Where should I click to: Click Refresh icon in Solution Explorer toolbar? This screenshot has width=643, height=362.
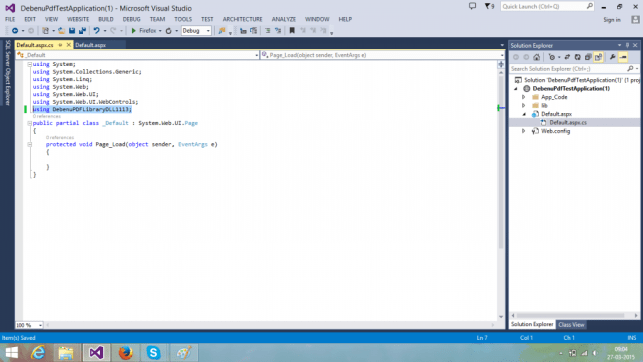point(577,57)
